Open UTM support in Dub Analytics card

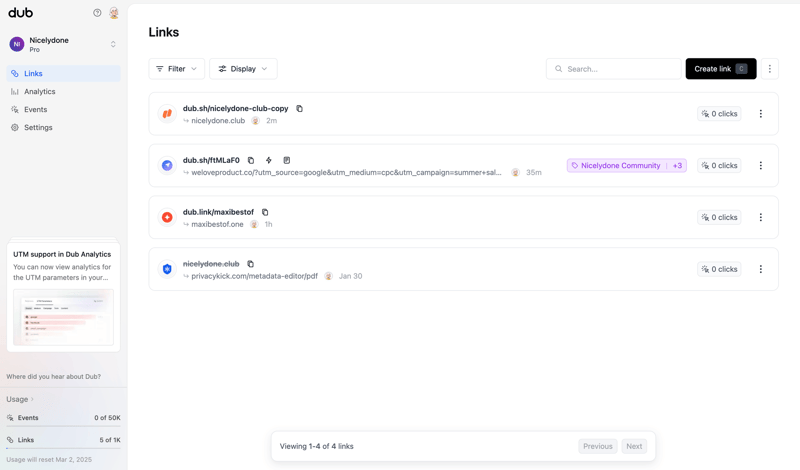pos(63,297)
